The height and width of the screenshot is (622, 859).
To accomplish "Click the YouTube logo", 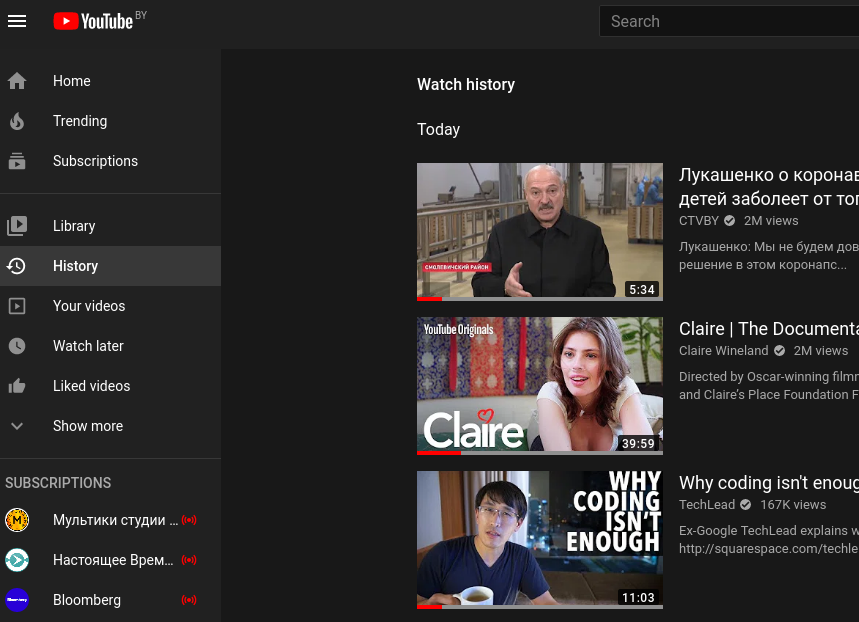I will (x=93, y=21).
